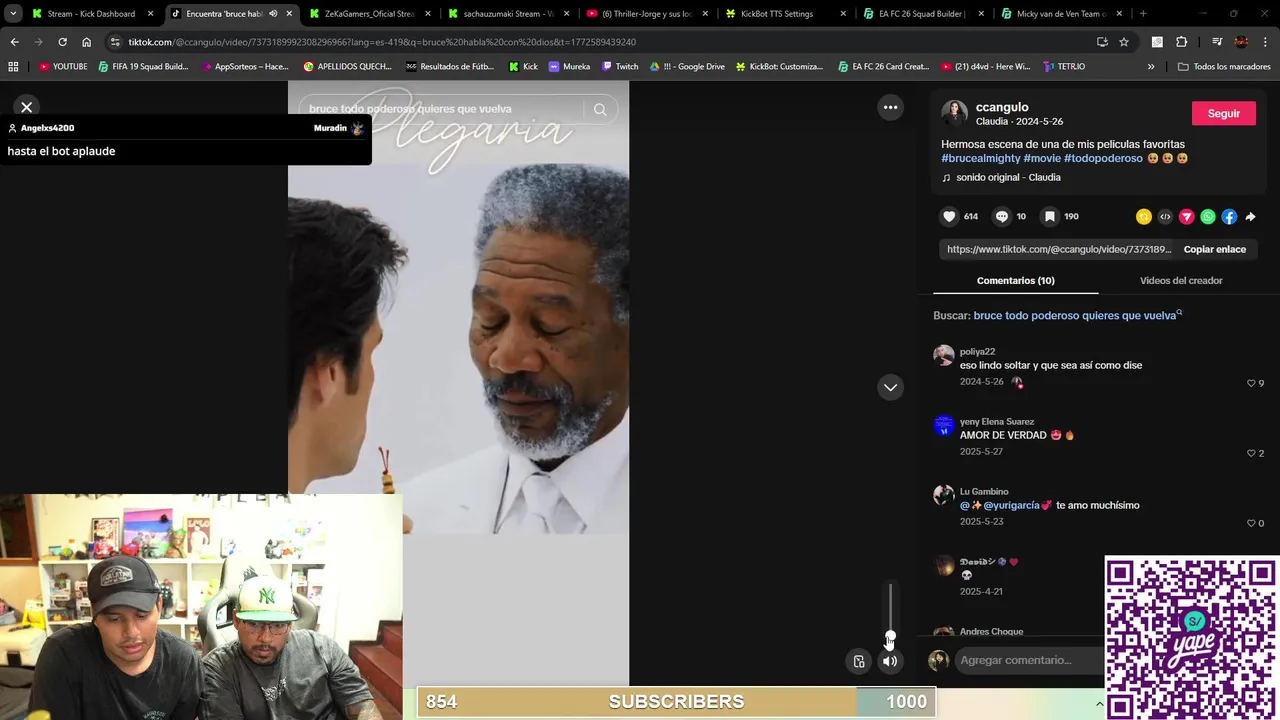This screenshot has width=1280, height=720.
Task: Open the apps grid in bookmarks bar
Action: tap(13, 67)
